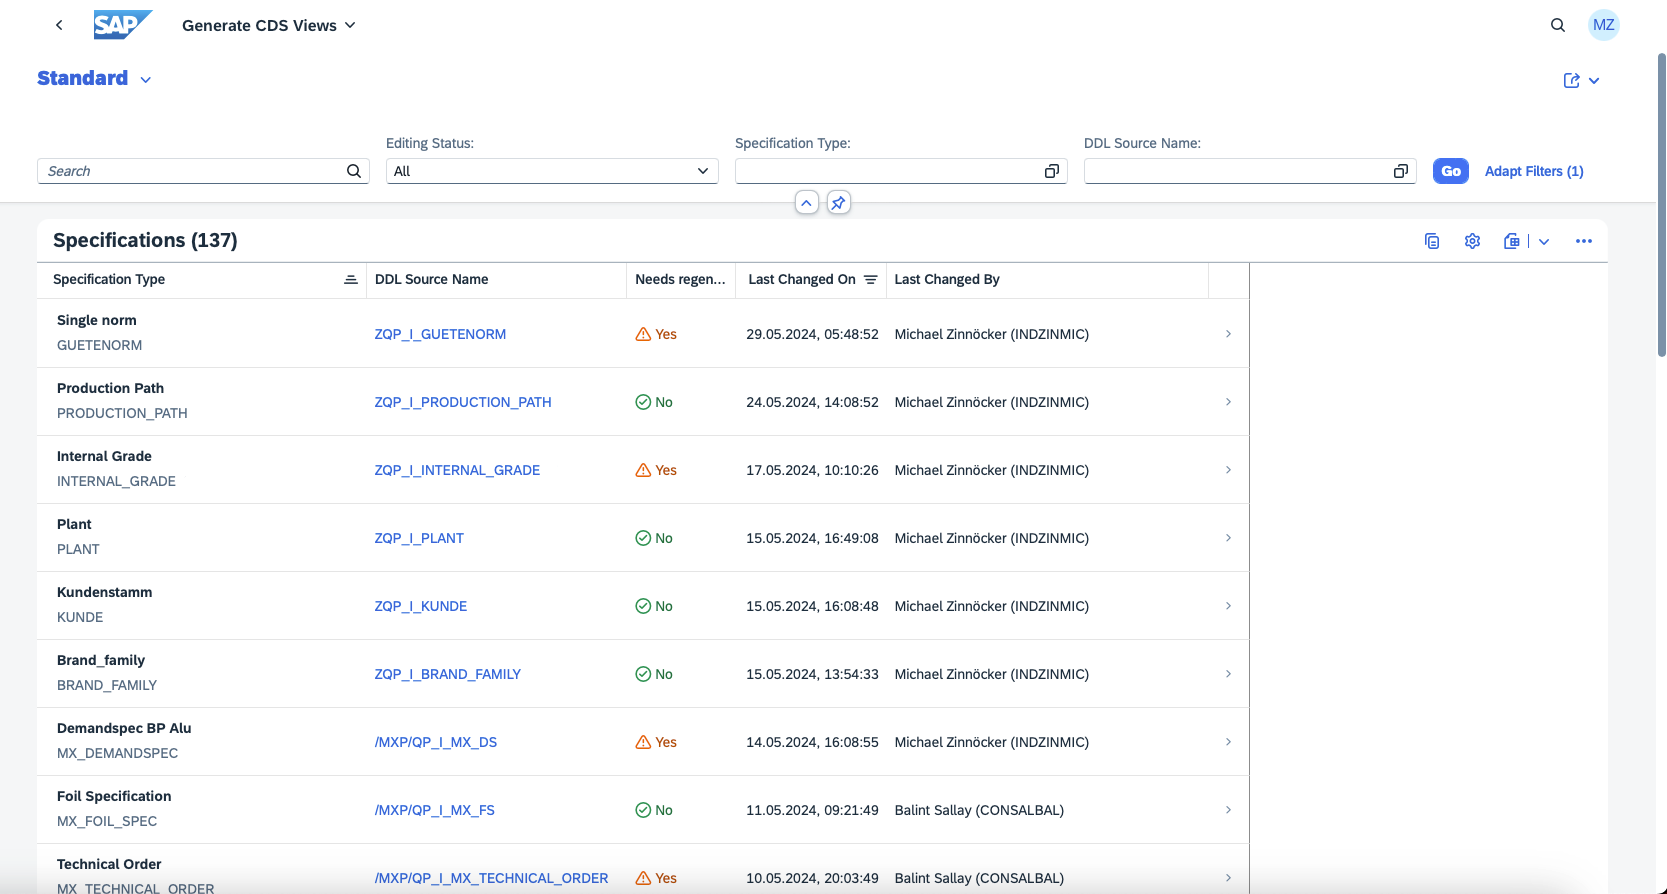Viewport: 1667px width, 894px height.
Task: Click the table copy icon
Action: point(1432,241)
